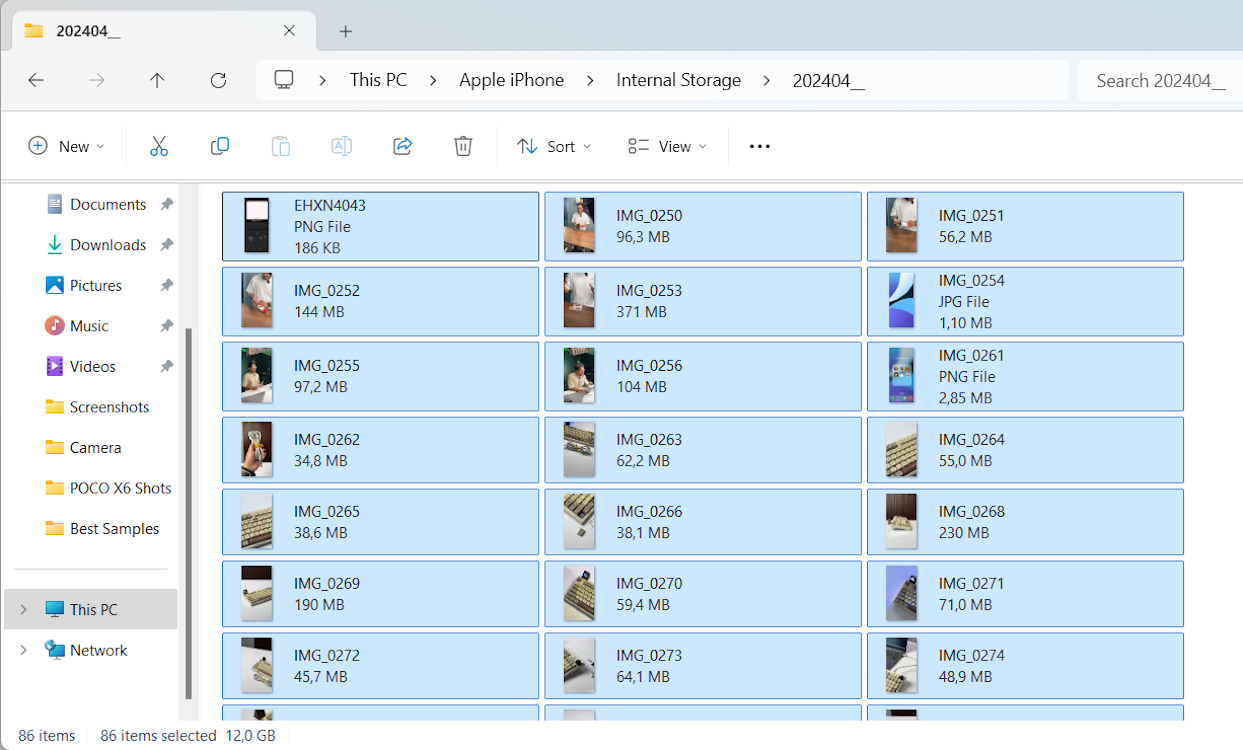Cut the selected files
This screenshot has height=750, width=1243.
pos(159,146)
